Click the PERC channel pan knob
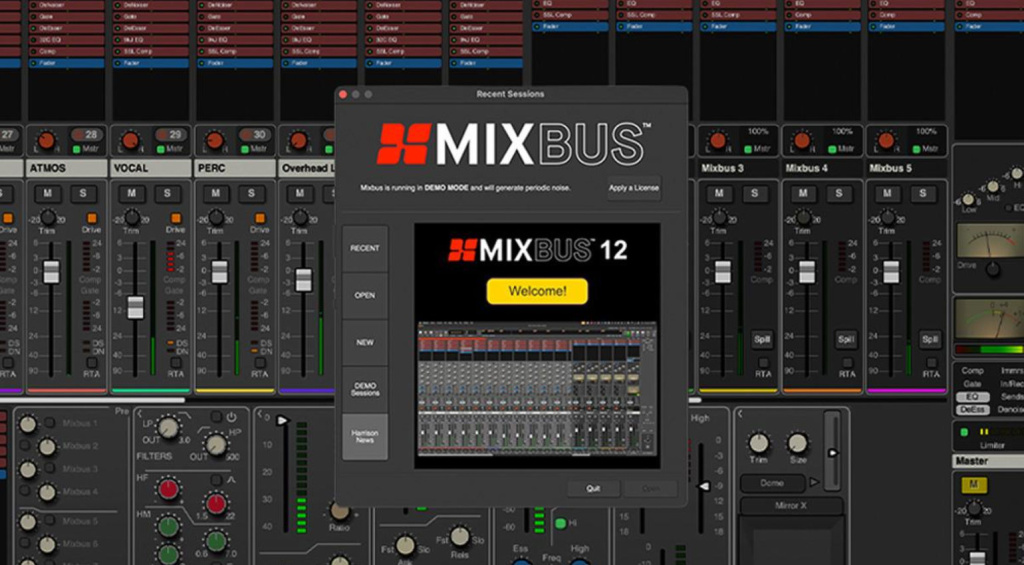 pyautogui.click(x=214, y=140)
